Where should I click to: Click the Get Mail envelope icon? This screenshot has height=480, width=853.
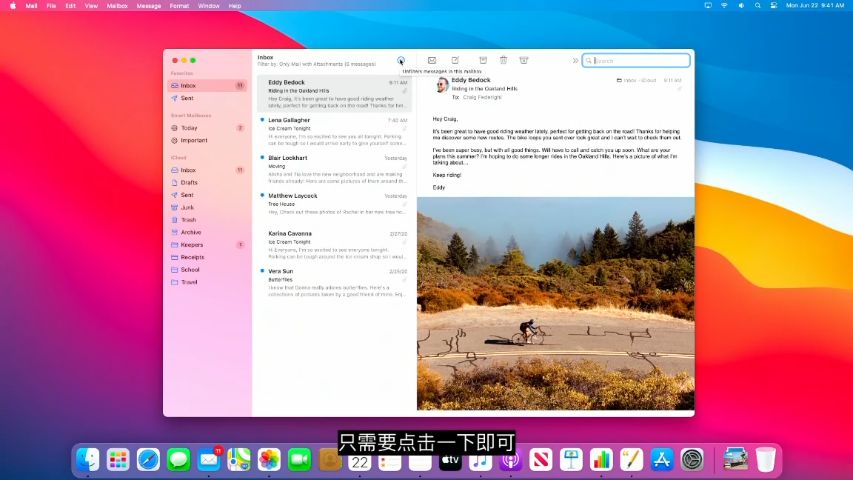[432, 61]
